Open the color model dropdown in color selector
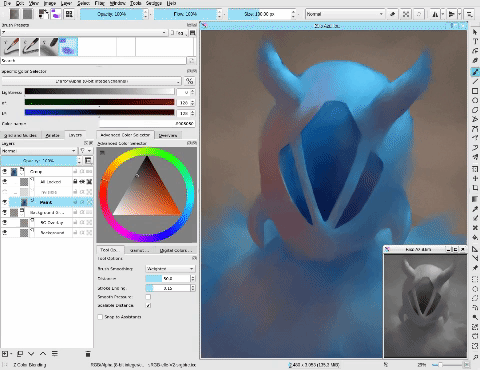This screenshot has height=370, width=480. pyautogui.click(x=92, y=81)
